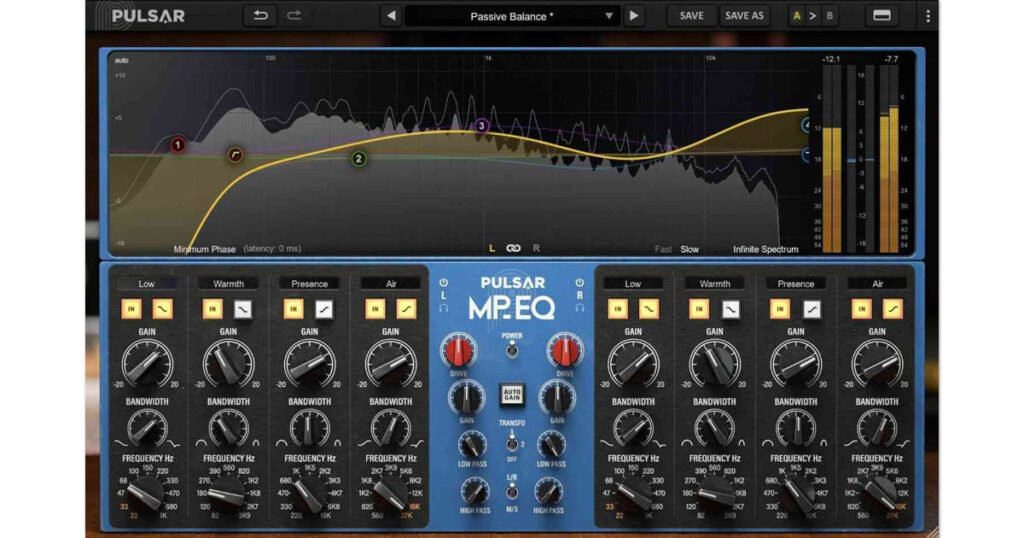Click the left channel LOW PASS knob
1024x538 pixels.
coord(472,445)
